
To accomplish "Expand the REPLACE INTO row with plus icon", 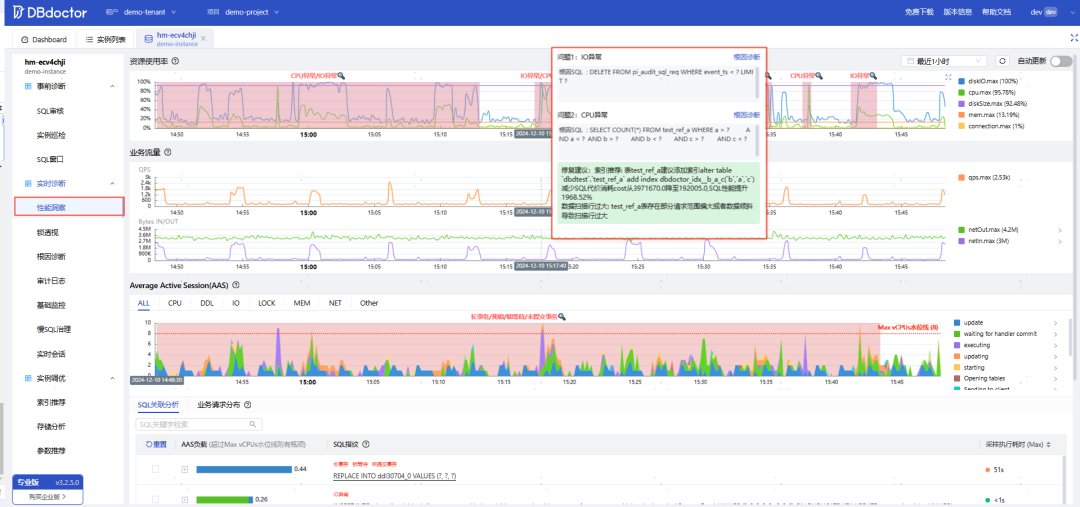I will [185, 469].
